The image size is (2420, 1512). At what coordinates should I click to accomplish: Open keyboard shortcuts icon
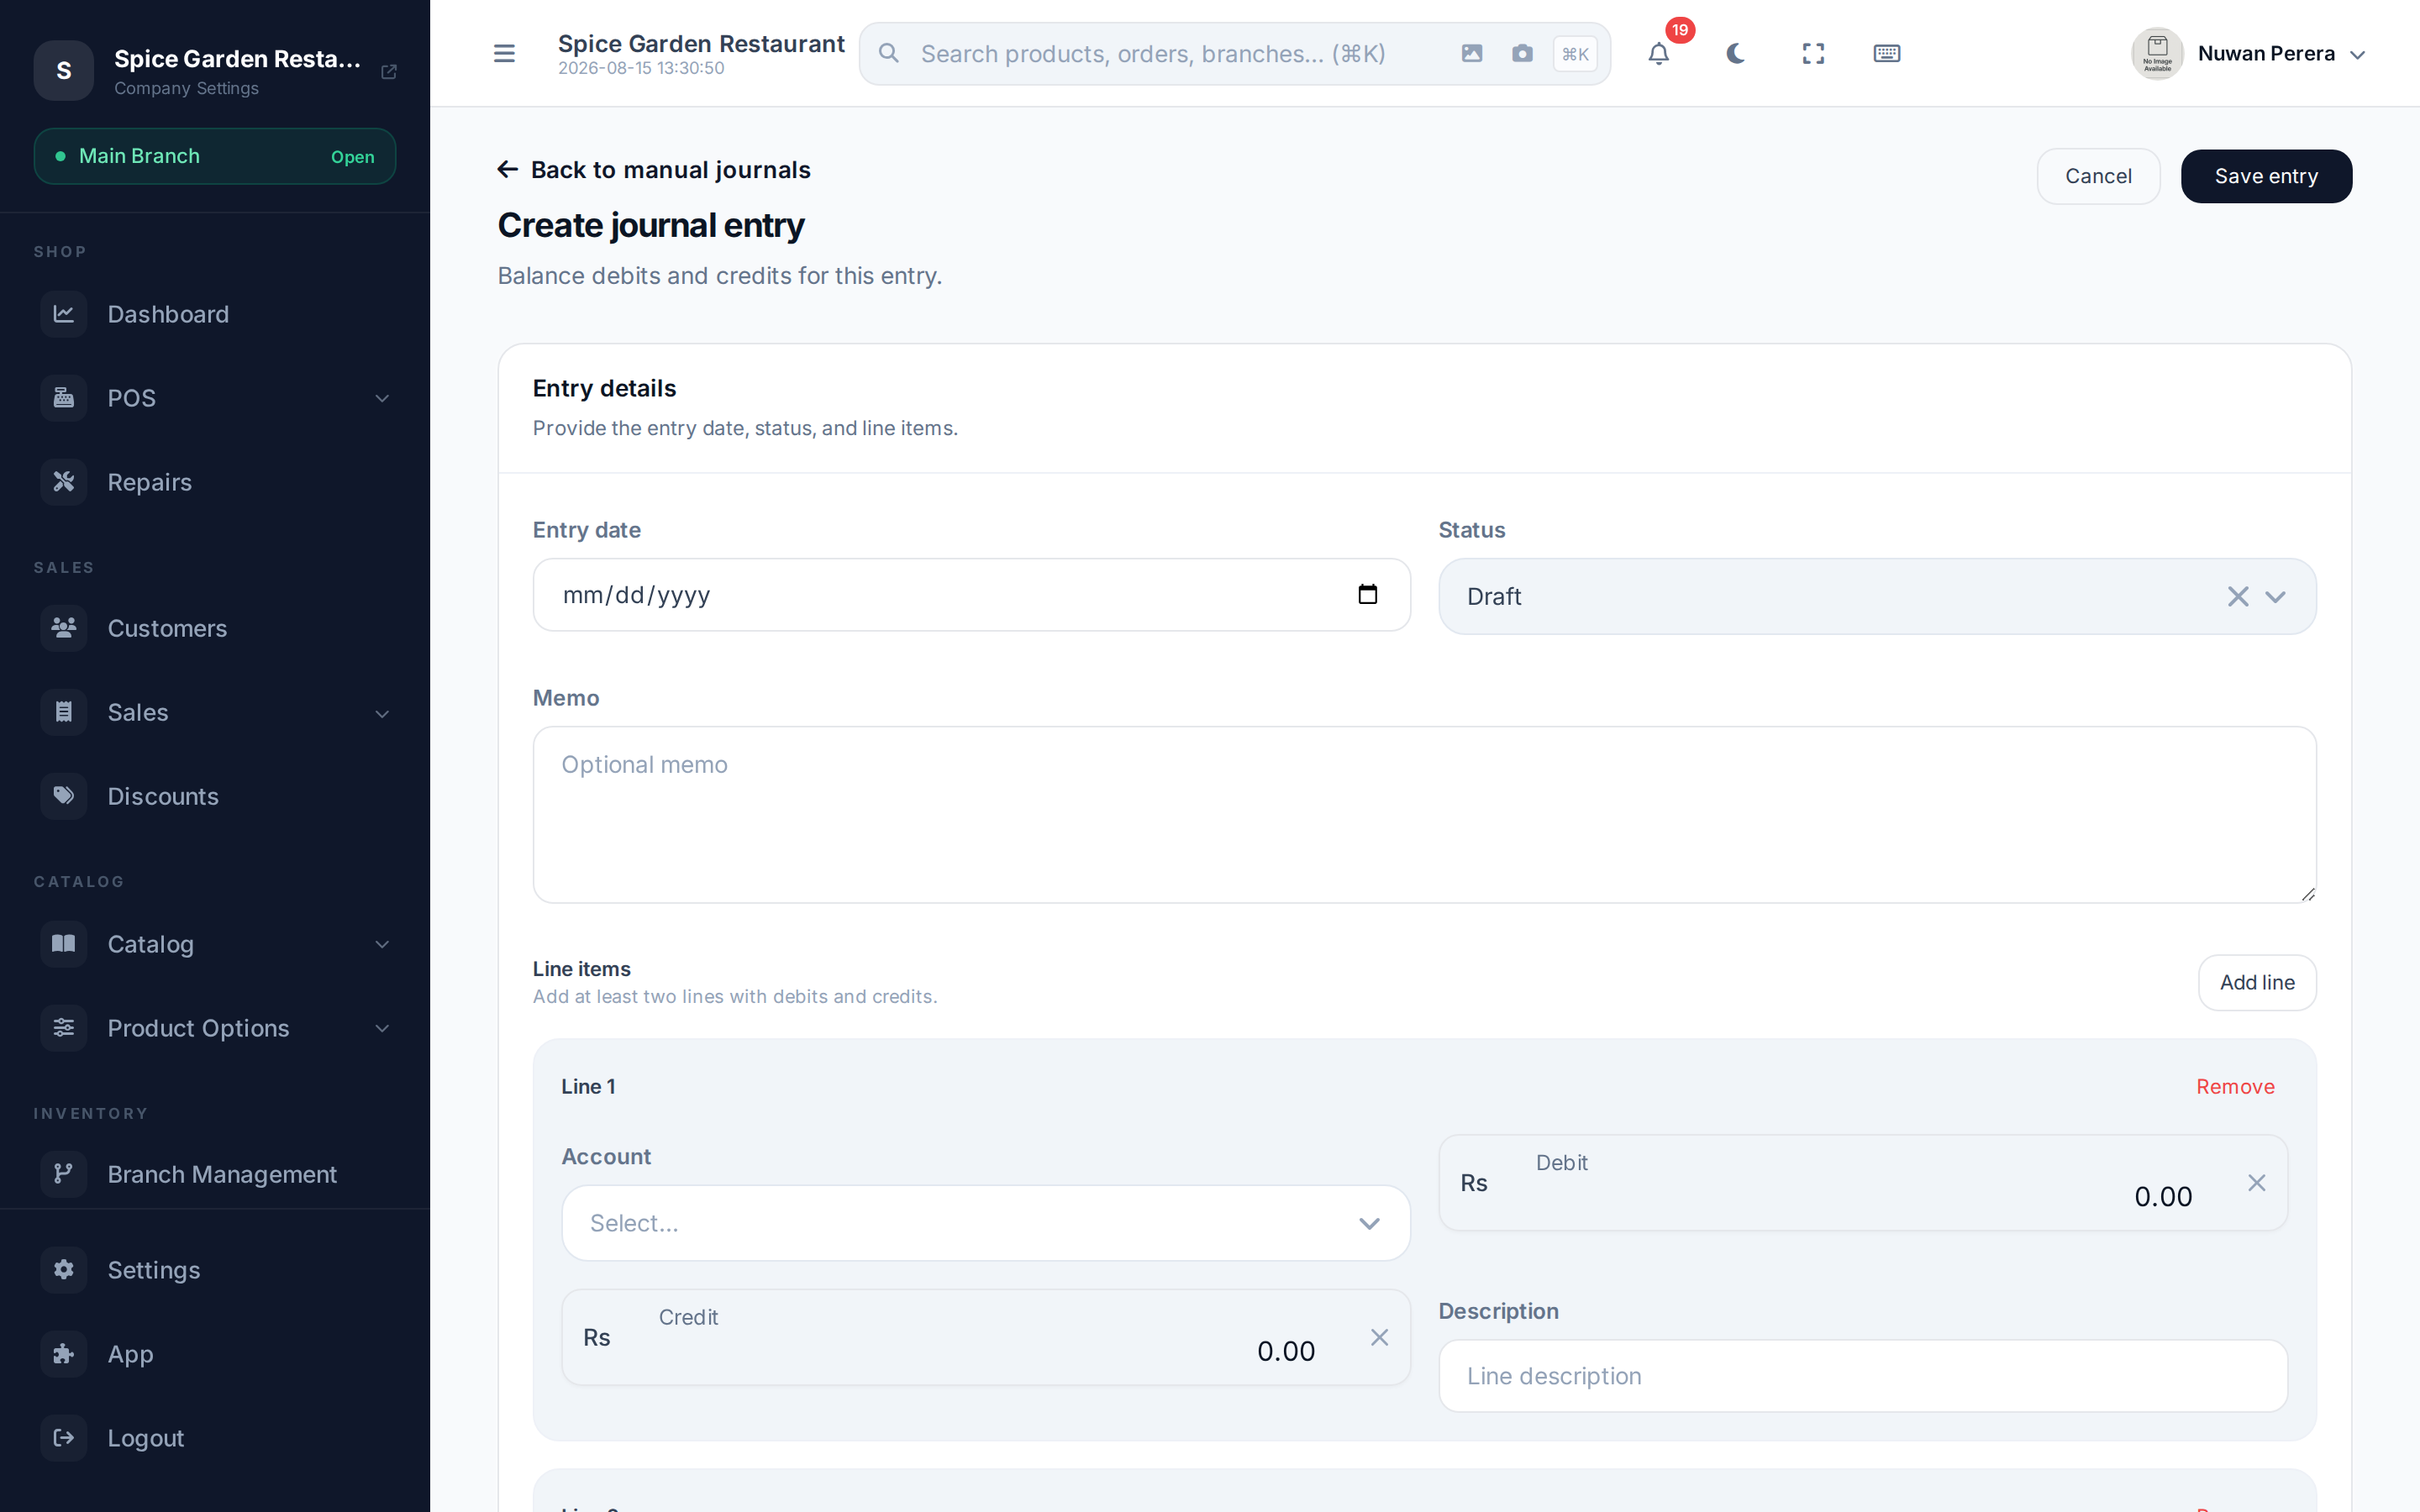click(1887, 53)
